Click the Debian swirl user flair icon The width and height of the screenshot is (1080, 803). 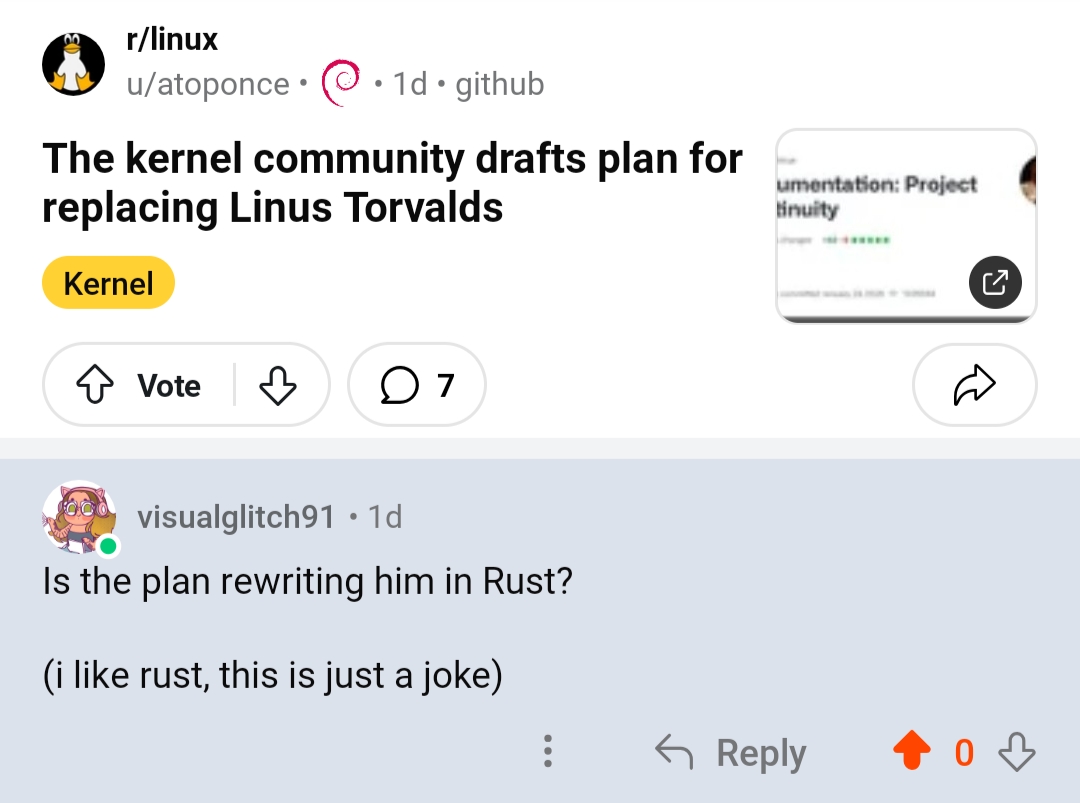(x=341, y=84)
